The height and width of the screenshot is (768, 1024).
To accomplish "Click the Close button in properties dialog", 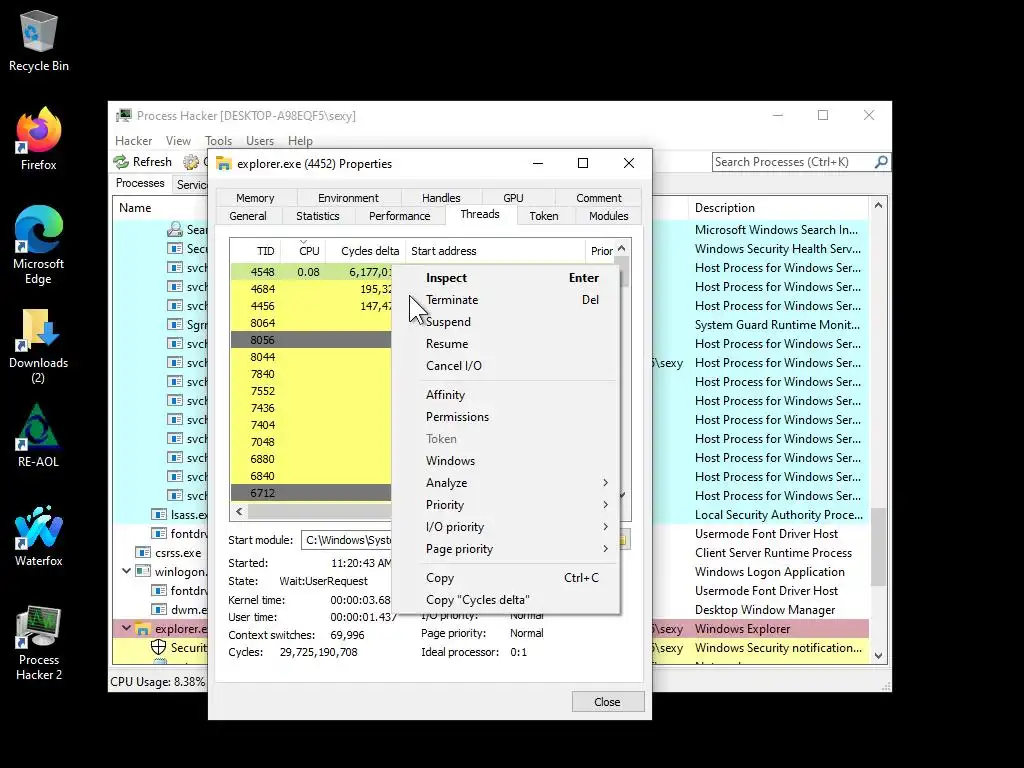I will pos(607,702).
